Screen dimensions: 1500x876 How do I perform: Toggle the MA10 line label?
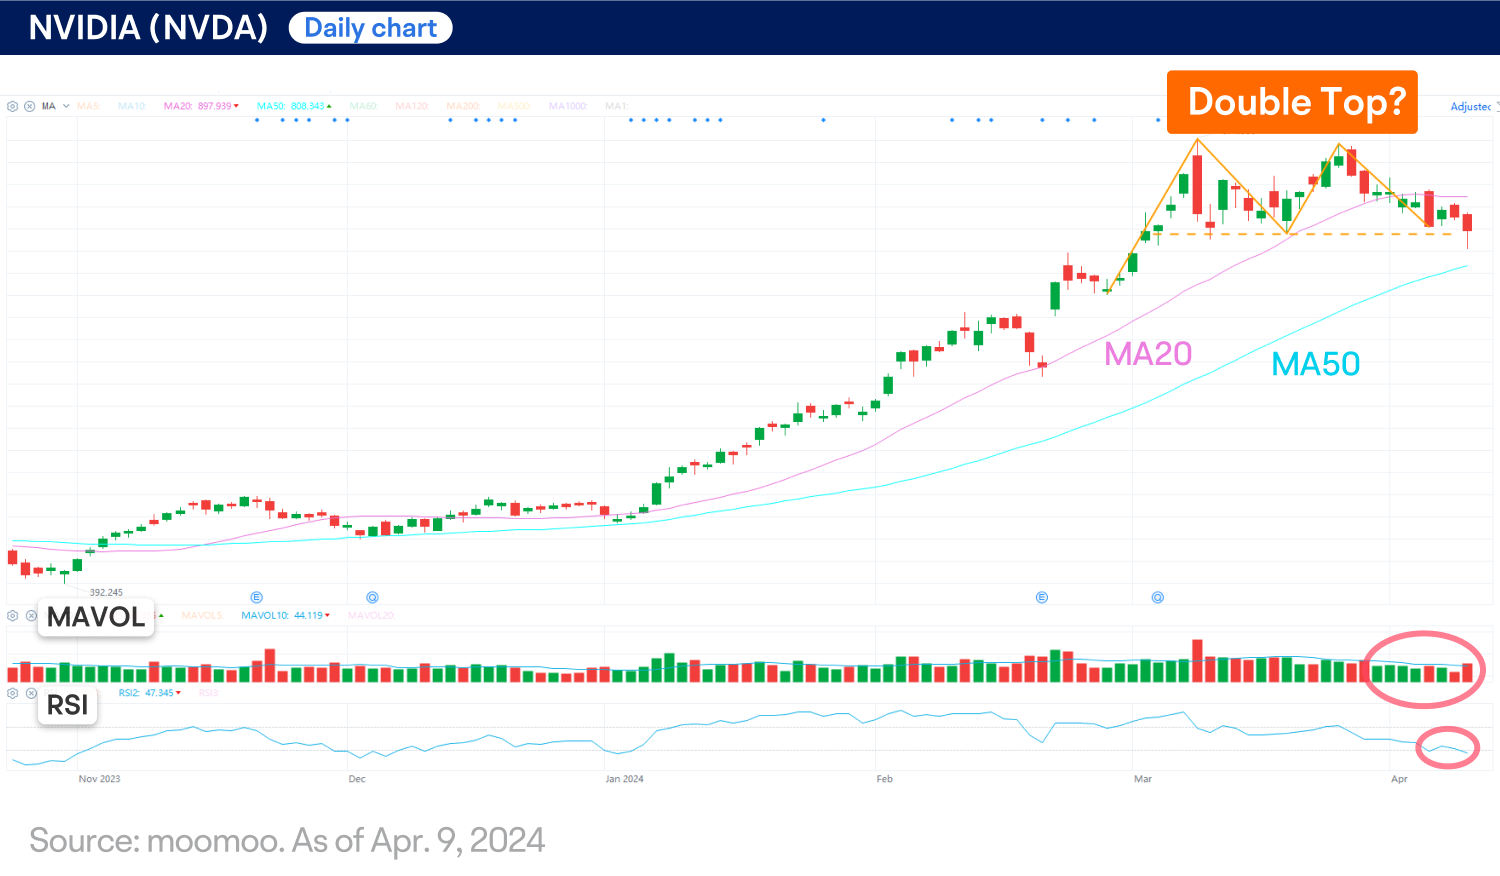(x=132, y=106)
